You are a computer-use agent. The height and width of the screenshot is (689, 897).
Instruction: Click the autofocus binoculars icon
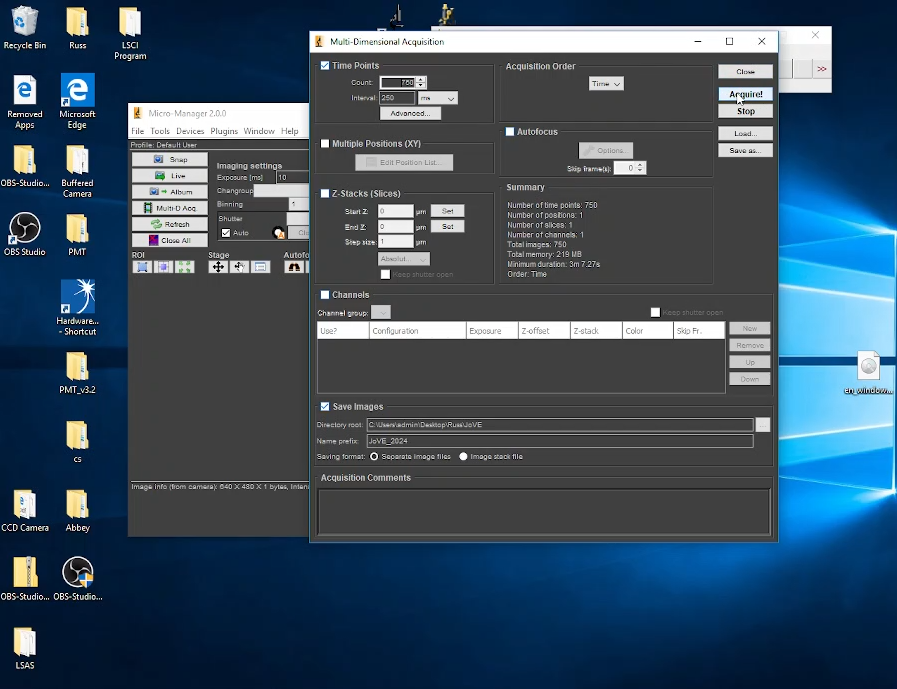pyautogui.click(x=294, y=267)
